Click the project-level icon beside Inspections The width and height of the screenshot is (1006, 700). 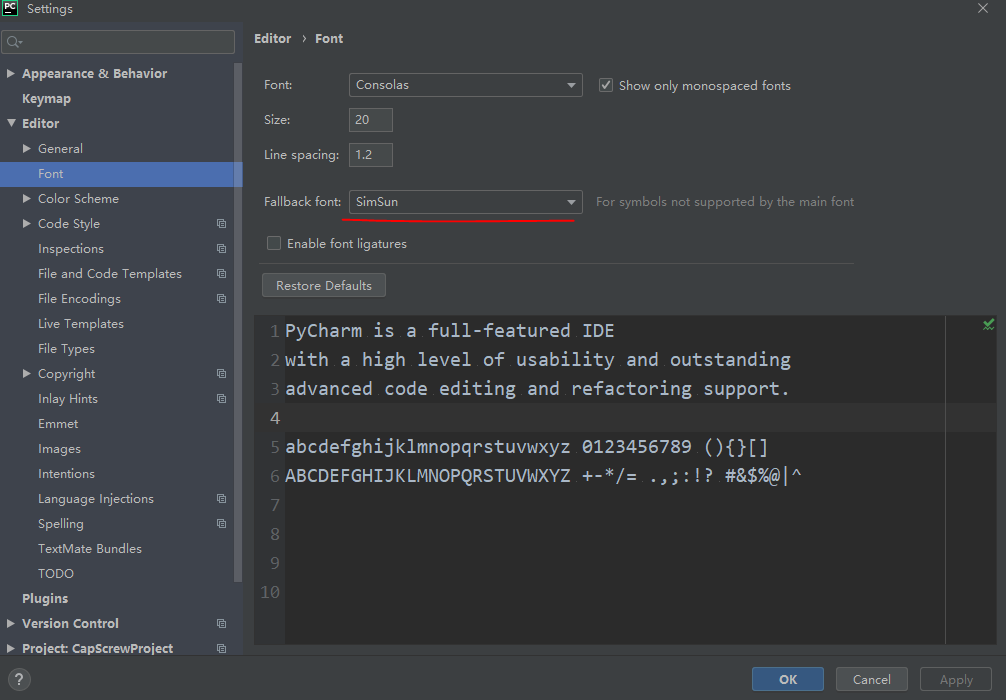click(221, 248)
